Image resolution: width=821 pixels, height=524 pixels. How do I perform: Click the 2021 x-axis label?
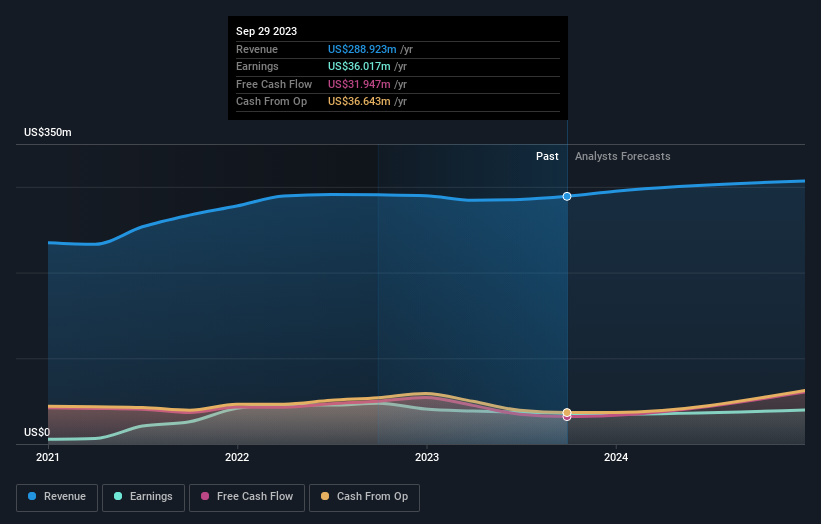point(48,457)
